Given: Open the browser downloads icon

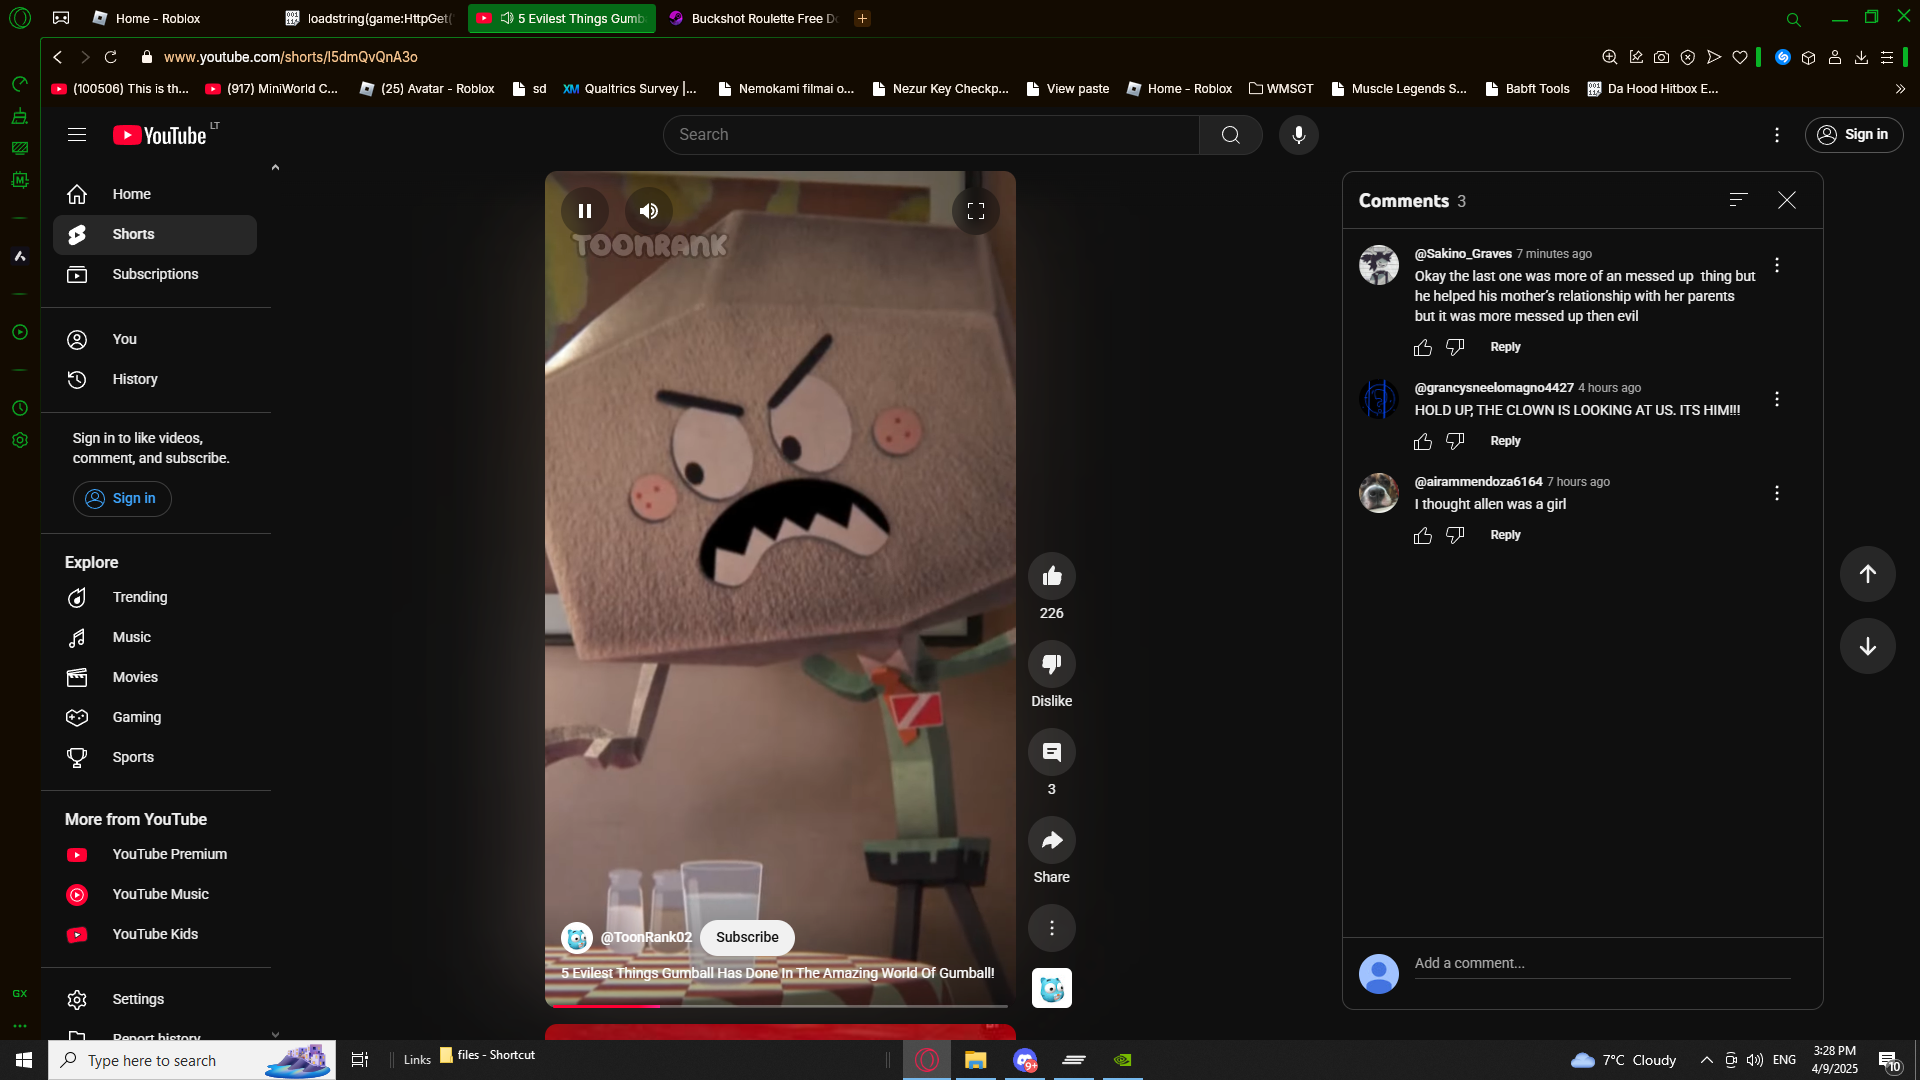Looking at the screenshot, I should [1861, 57].
